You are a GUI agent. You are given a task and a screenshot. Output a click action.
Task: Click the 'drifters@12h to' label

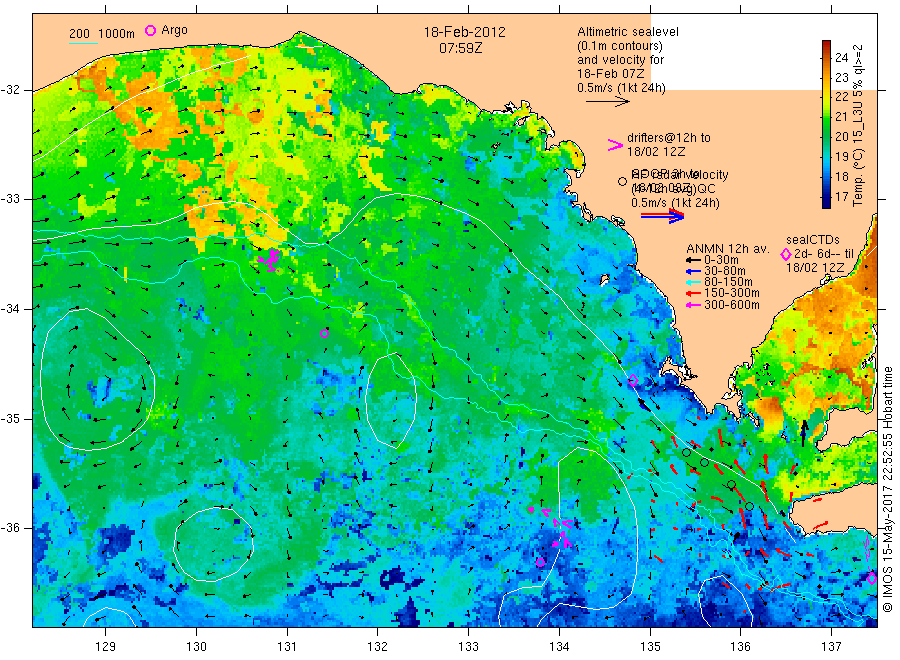[x=669, y=138]
